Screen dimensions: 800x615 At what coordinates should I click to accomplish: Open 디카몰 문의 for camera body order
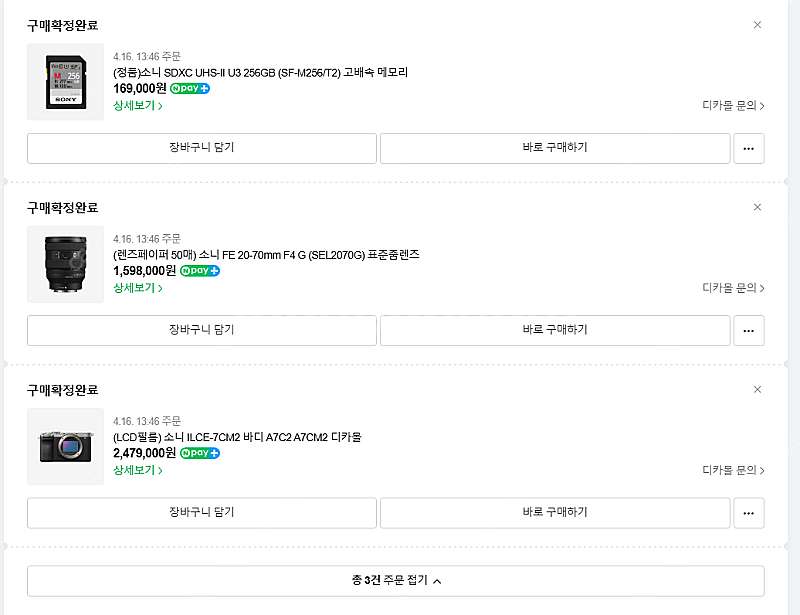pos(733,470)
